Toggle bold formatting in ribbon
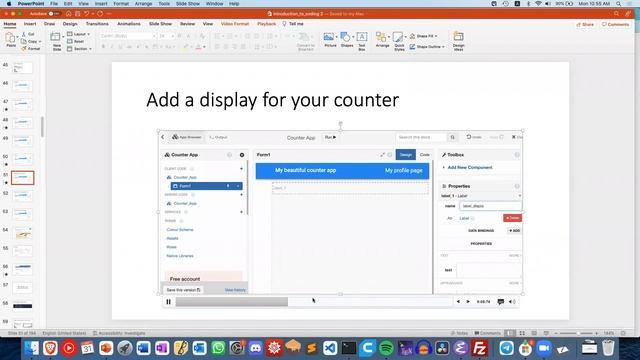640x360 pixels. (104, 47)
